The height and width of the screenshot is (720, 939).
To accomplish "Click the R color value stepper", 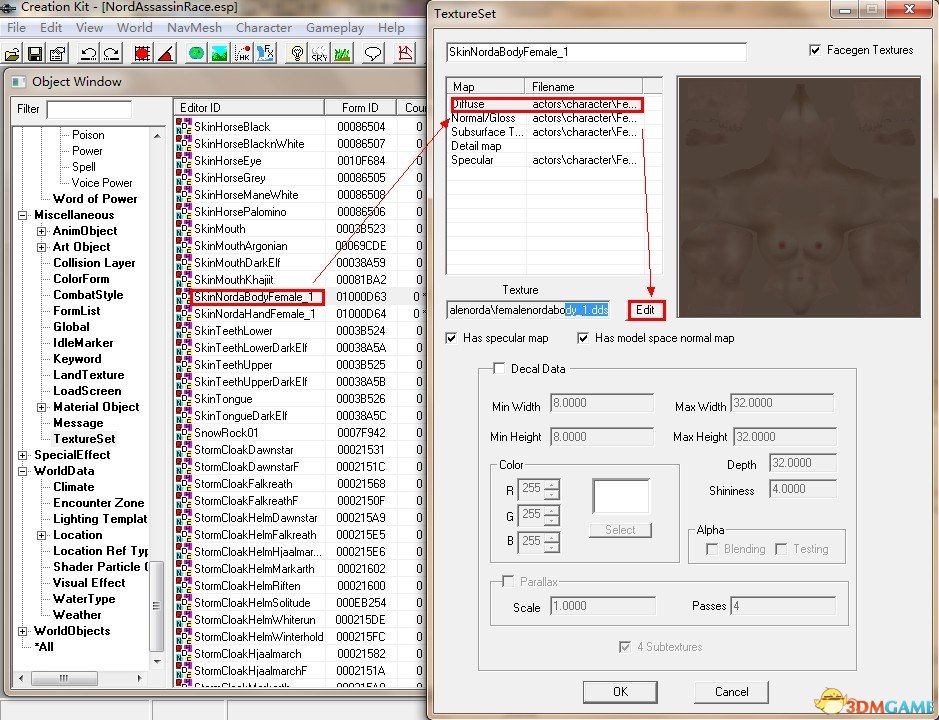I will (x=552, y=489).
